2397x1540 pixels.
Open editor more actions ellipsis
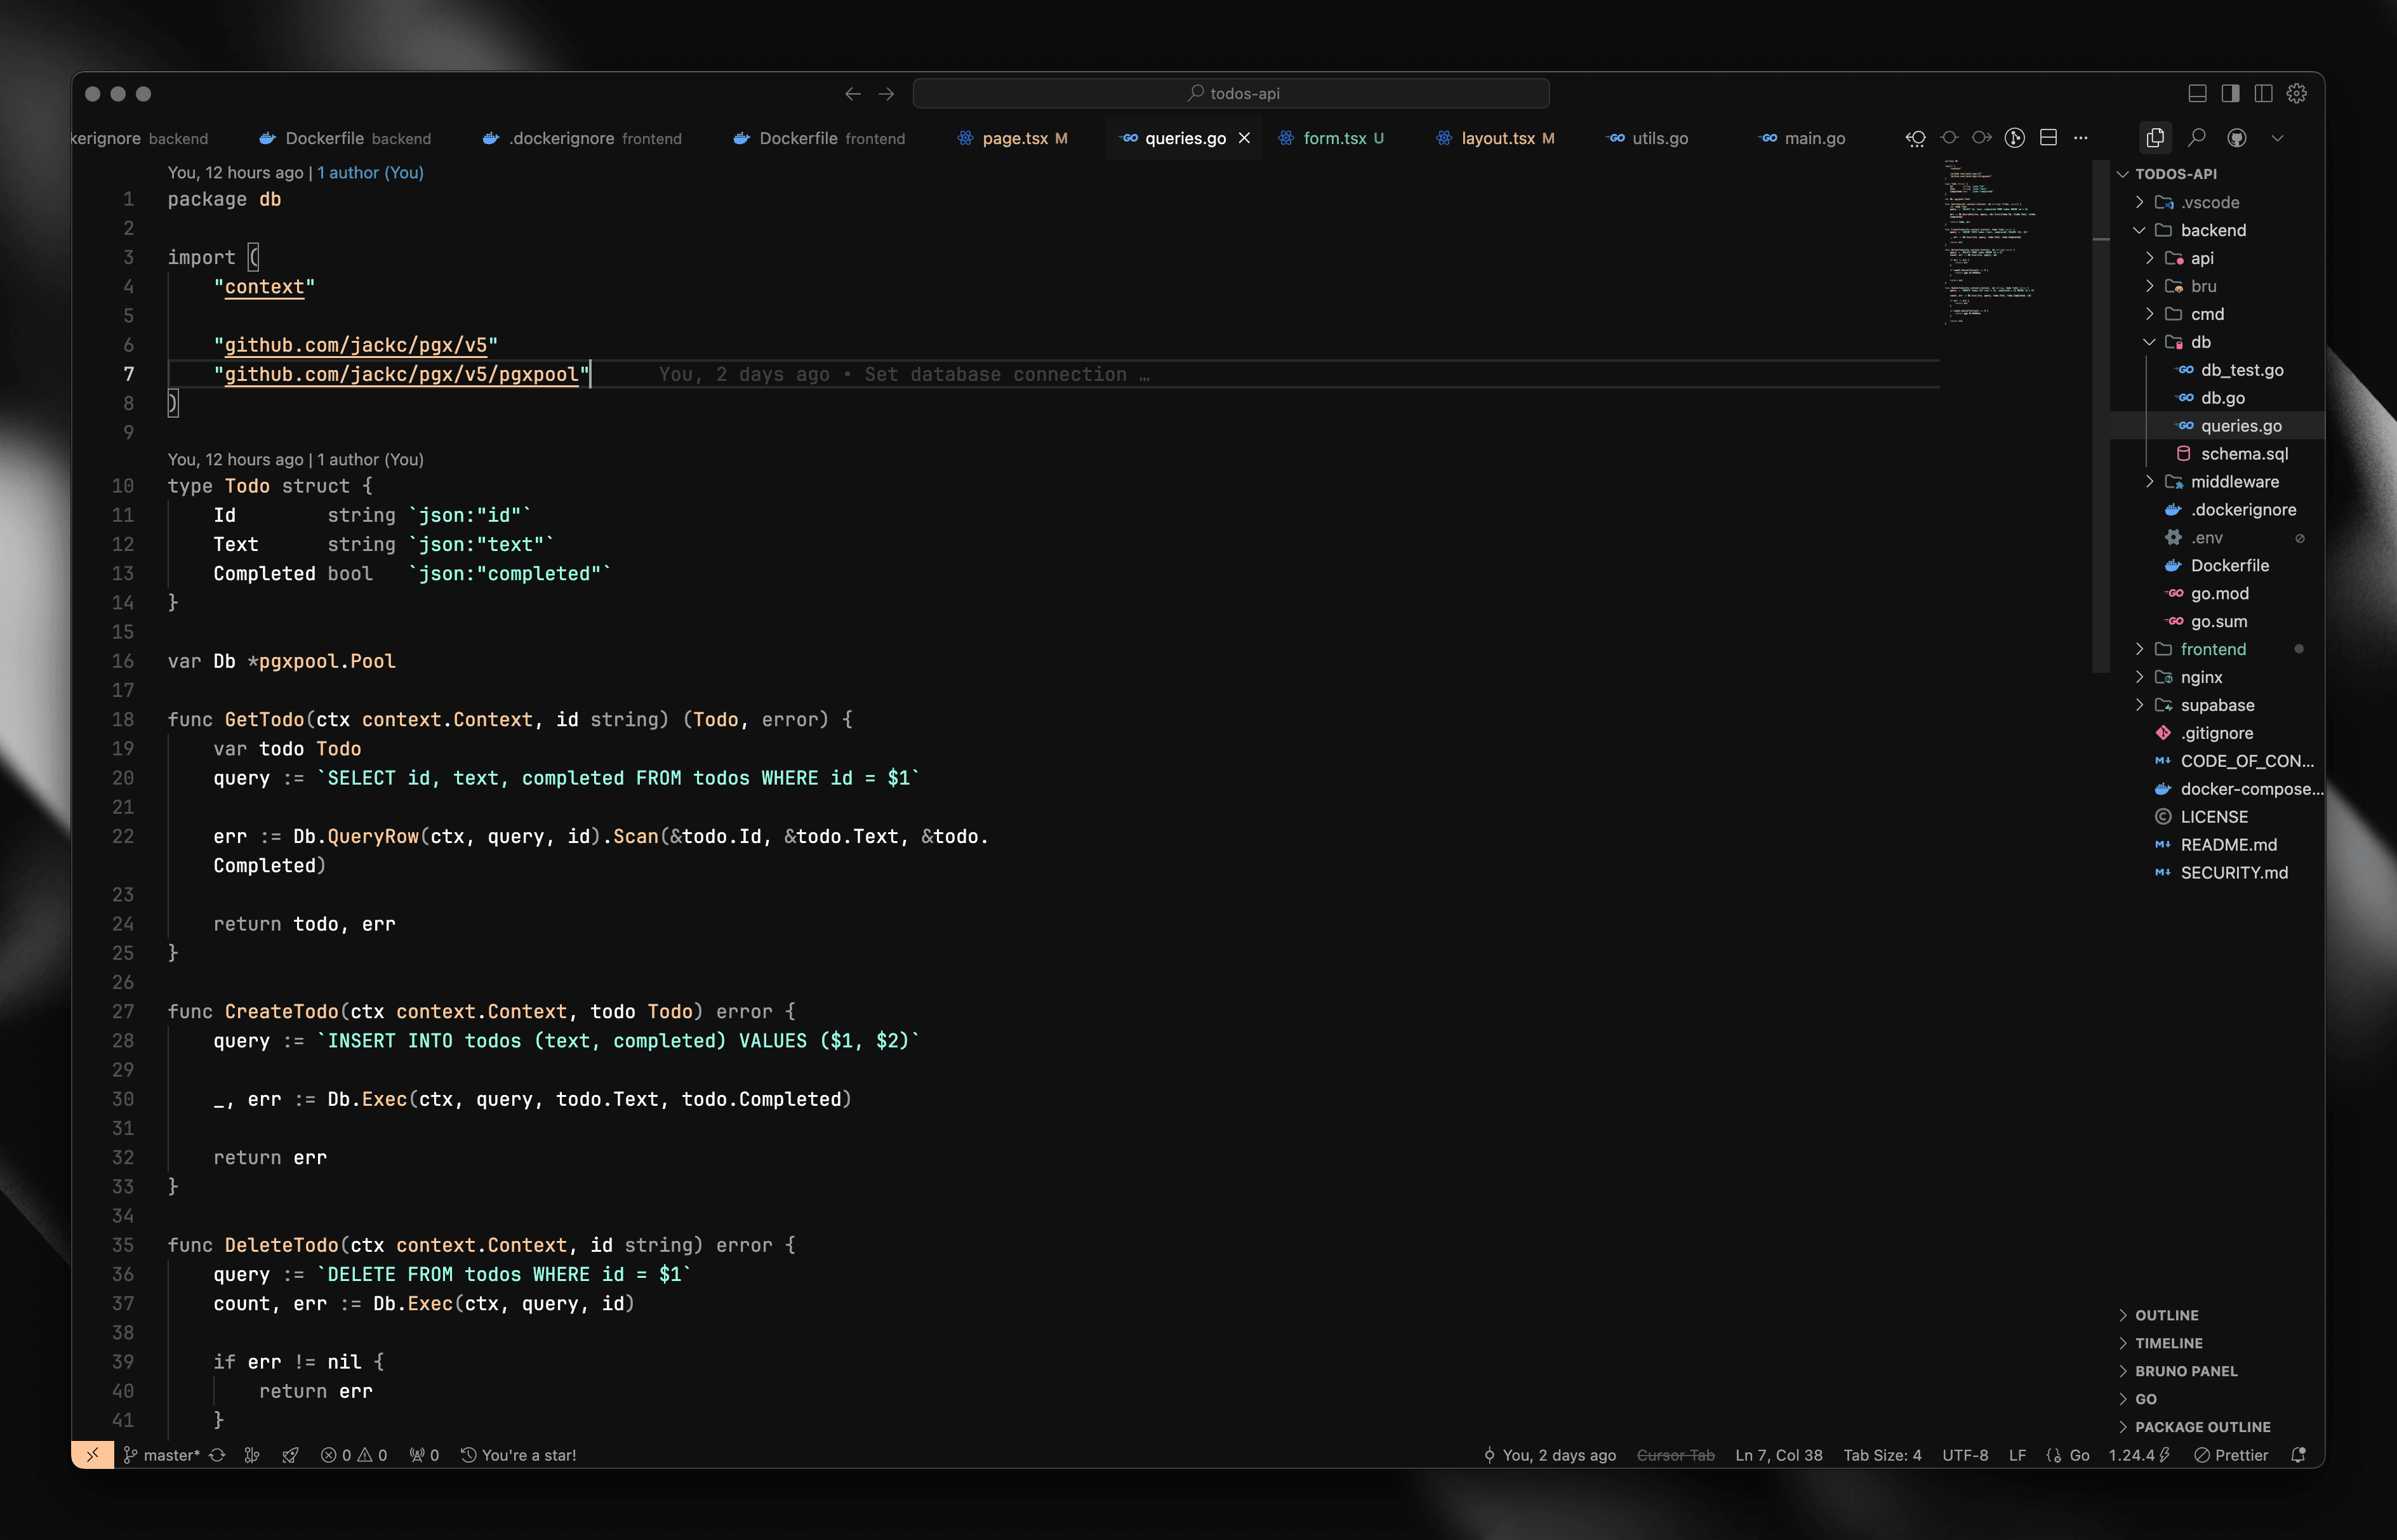2080,138
